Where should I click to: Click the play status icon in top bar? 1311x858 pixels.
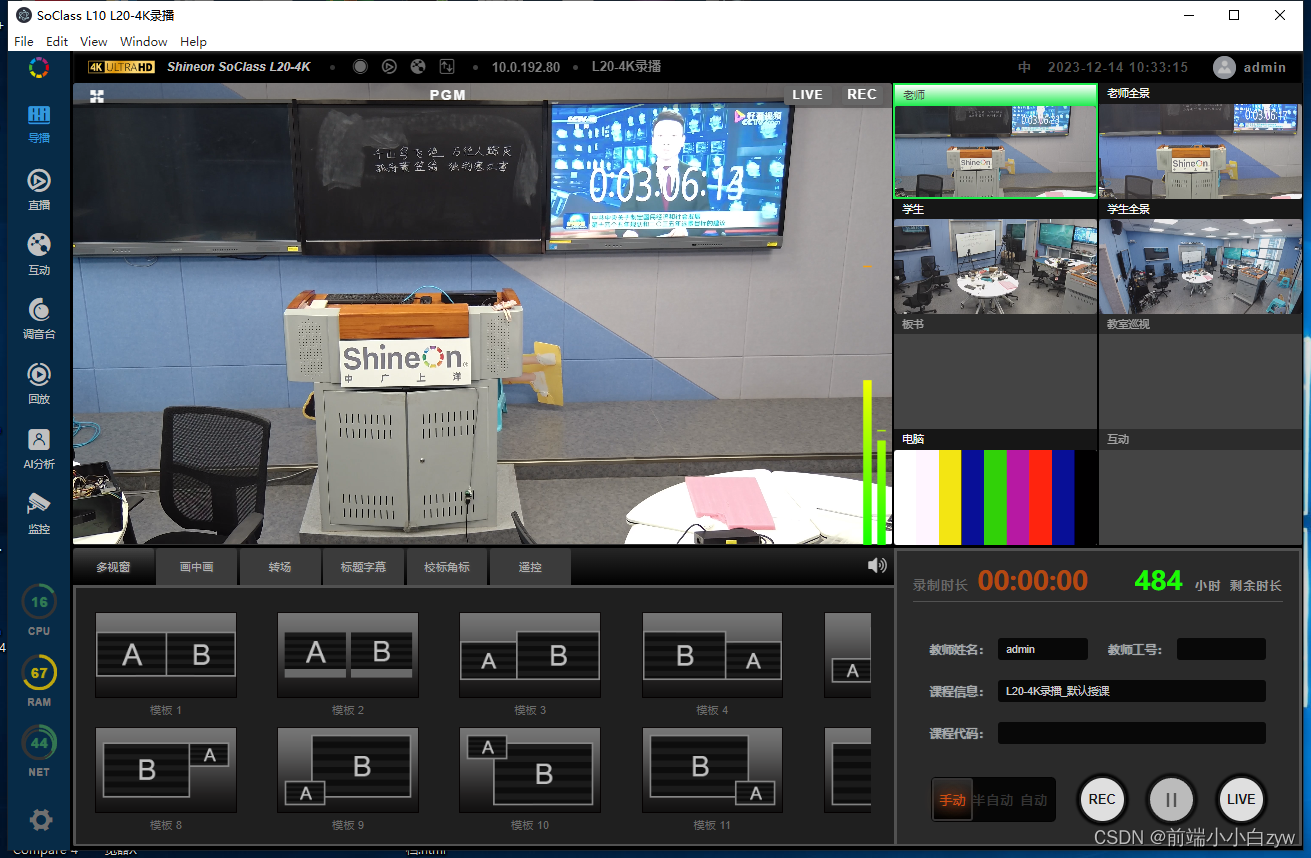(x=389, y=67)
